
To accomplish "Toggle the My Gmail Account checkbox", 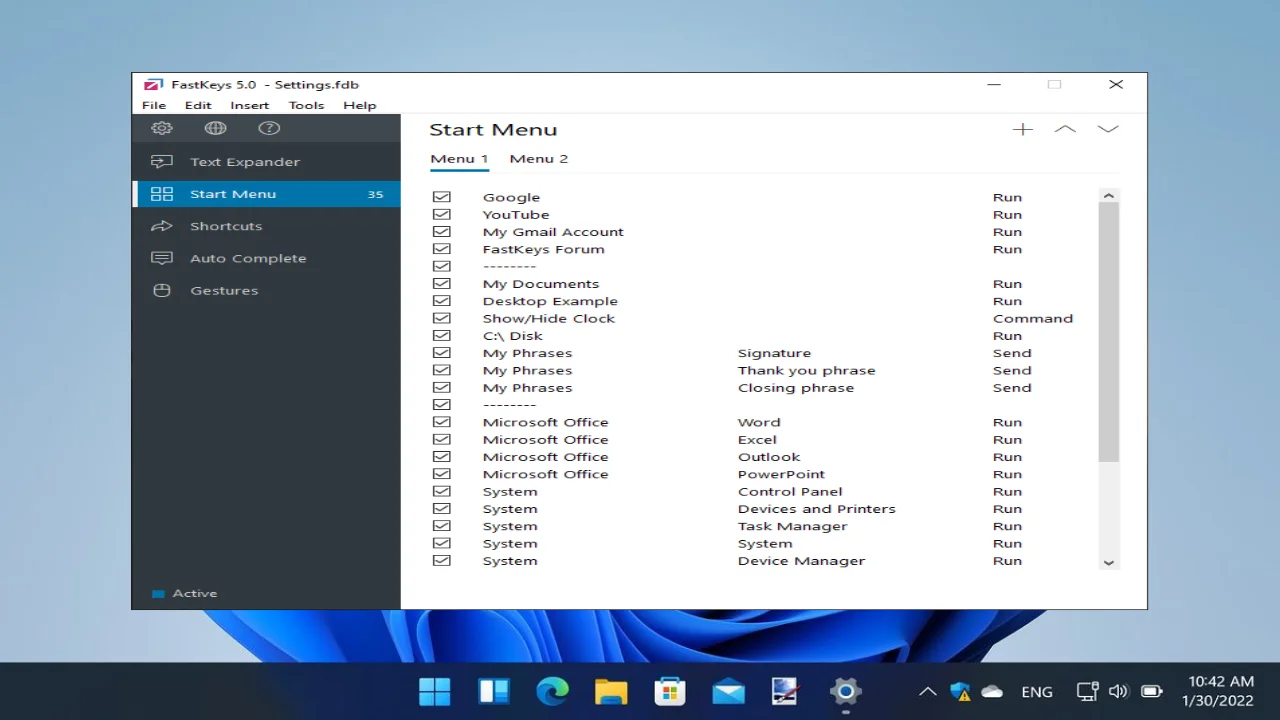I will tap(441, 231).
